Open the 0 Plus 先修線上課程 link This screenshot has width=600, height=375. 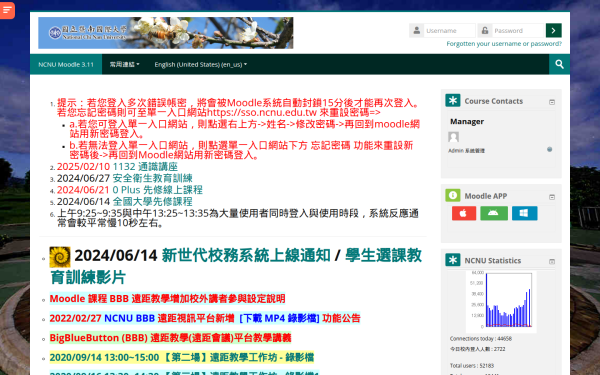(x=157, y=190)
